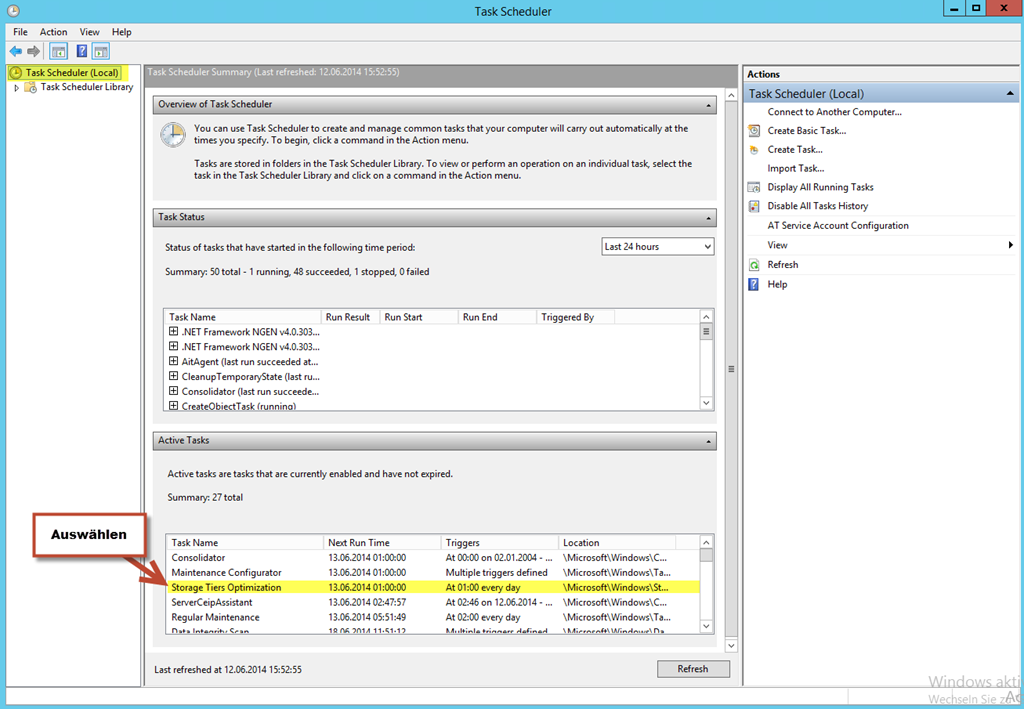
Task: Click the blue Help toolbar icon
Action: [x=82, y=52]
